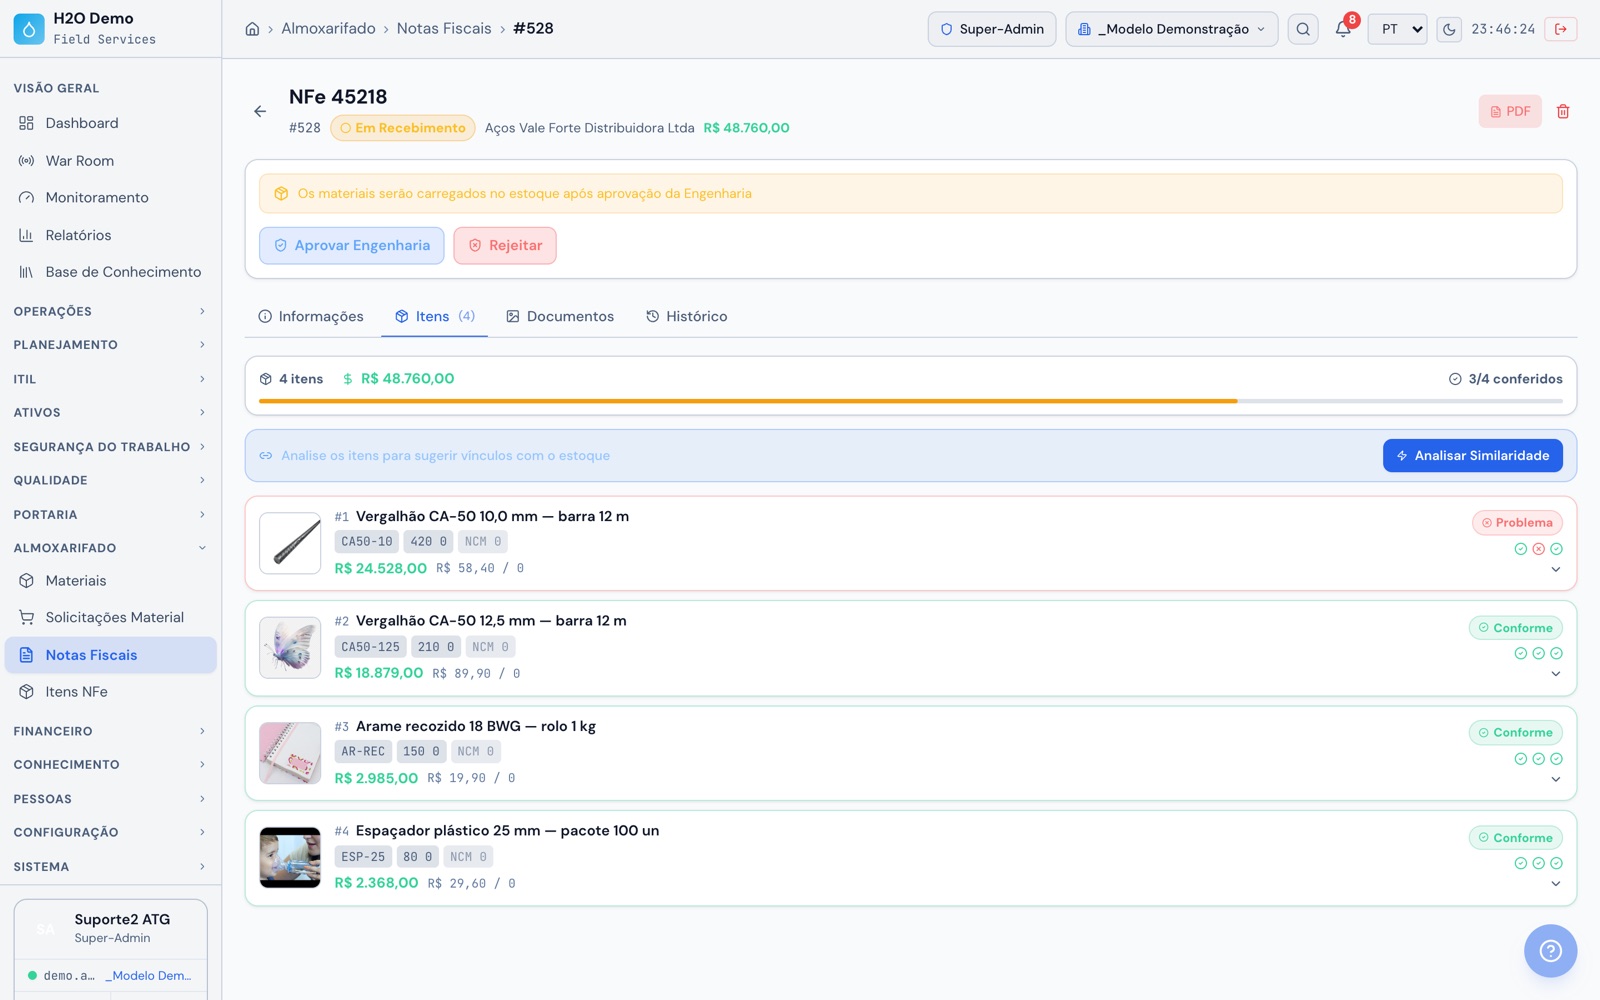Open the _Modelo Demonstração dropdown
1600x1000 pixels.
pos(1171,29)
